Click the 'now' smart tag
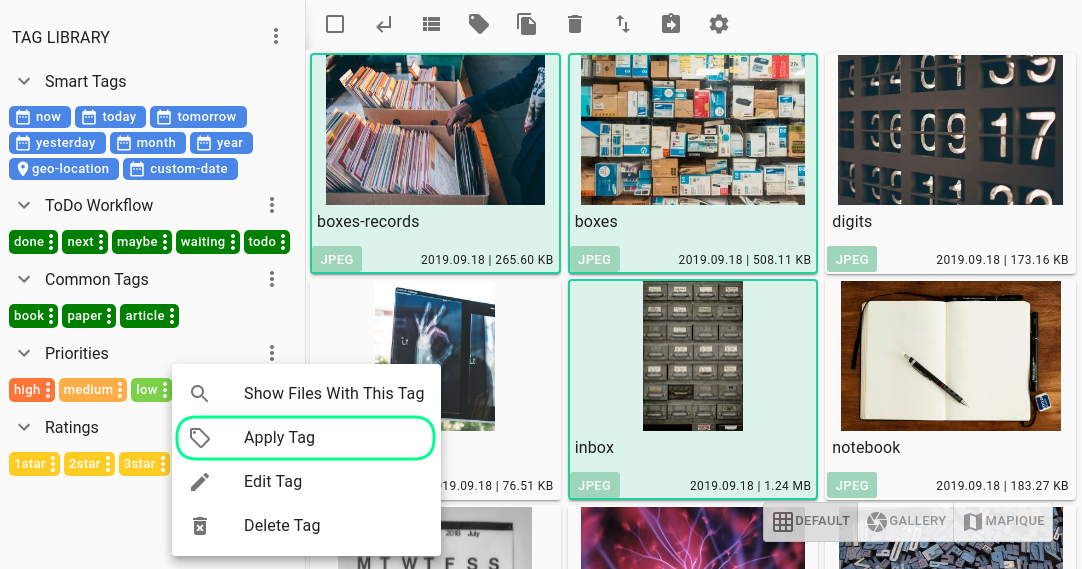Screen dimensions: 1082x569 coord(40,117)
